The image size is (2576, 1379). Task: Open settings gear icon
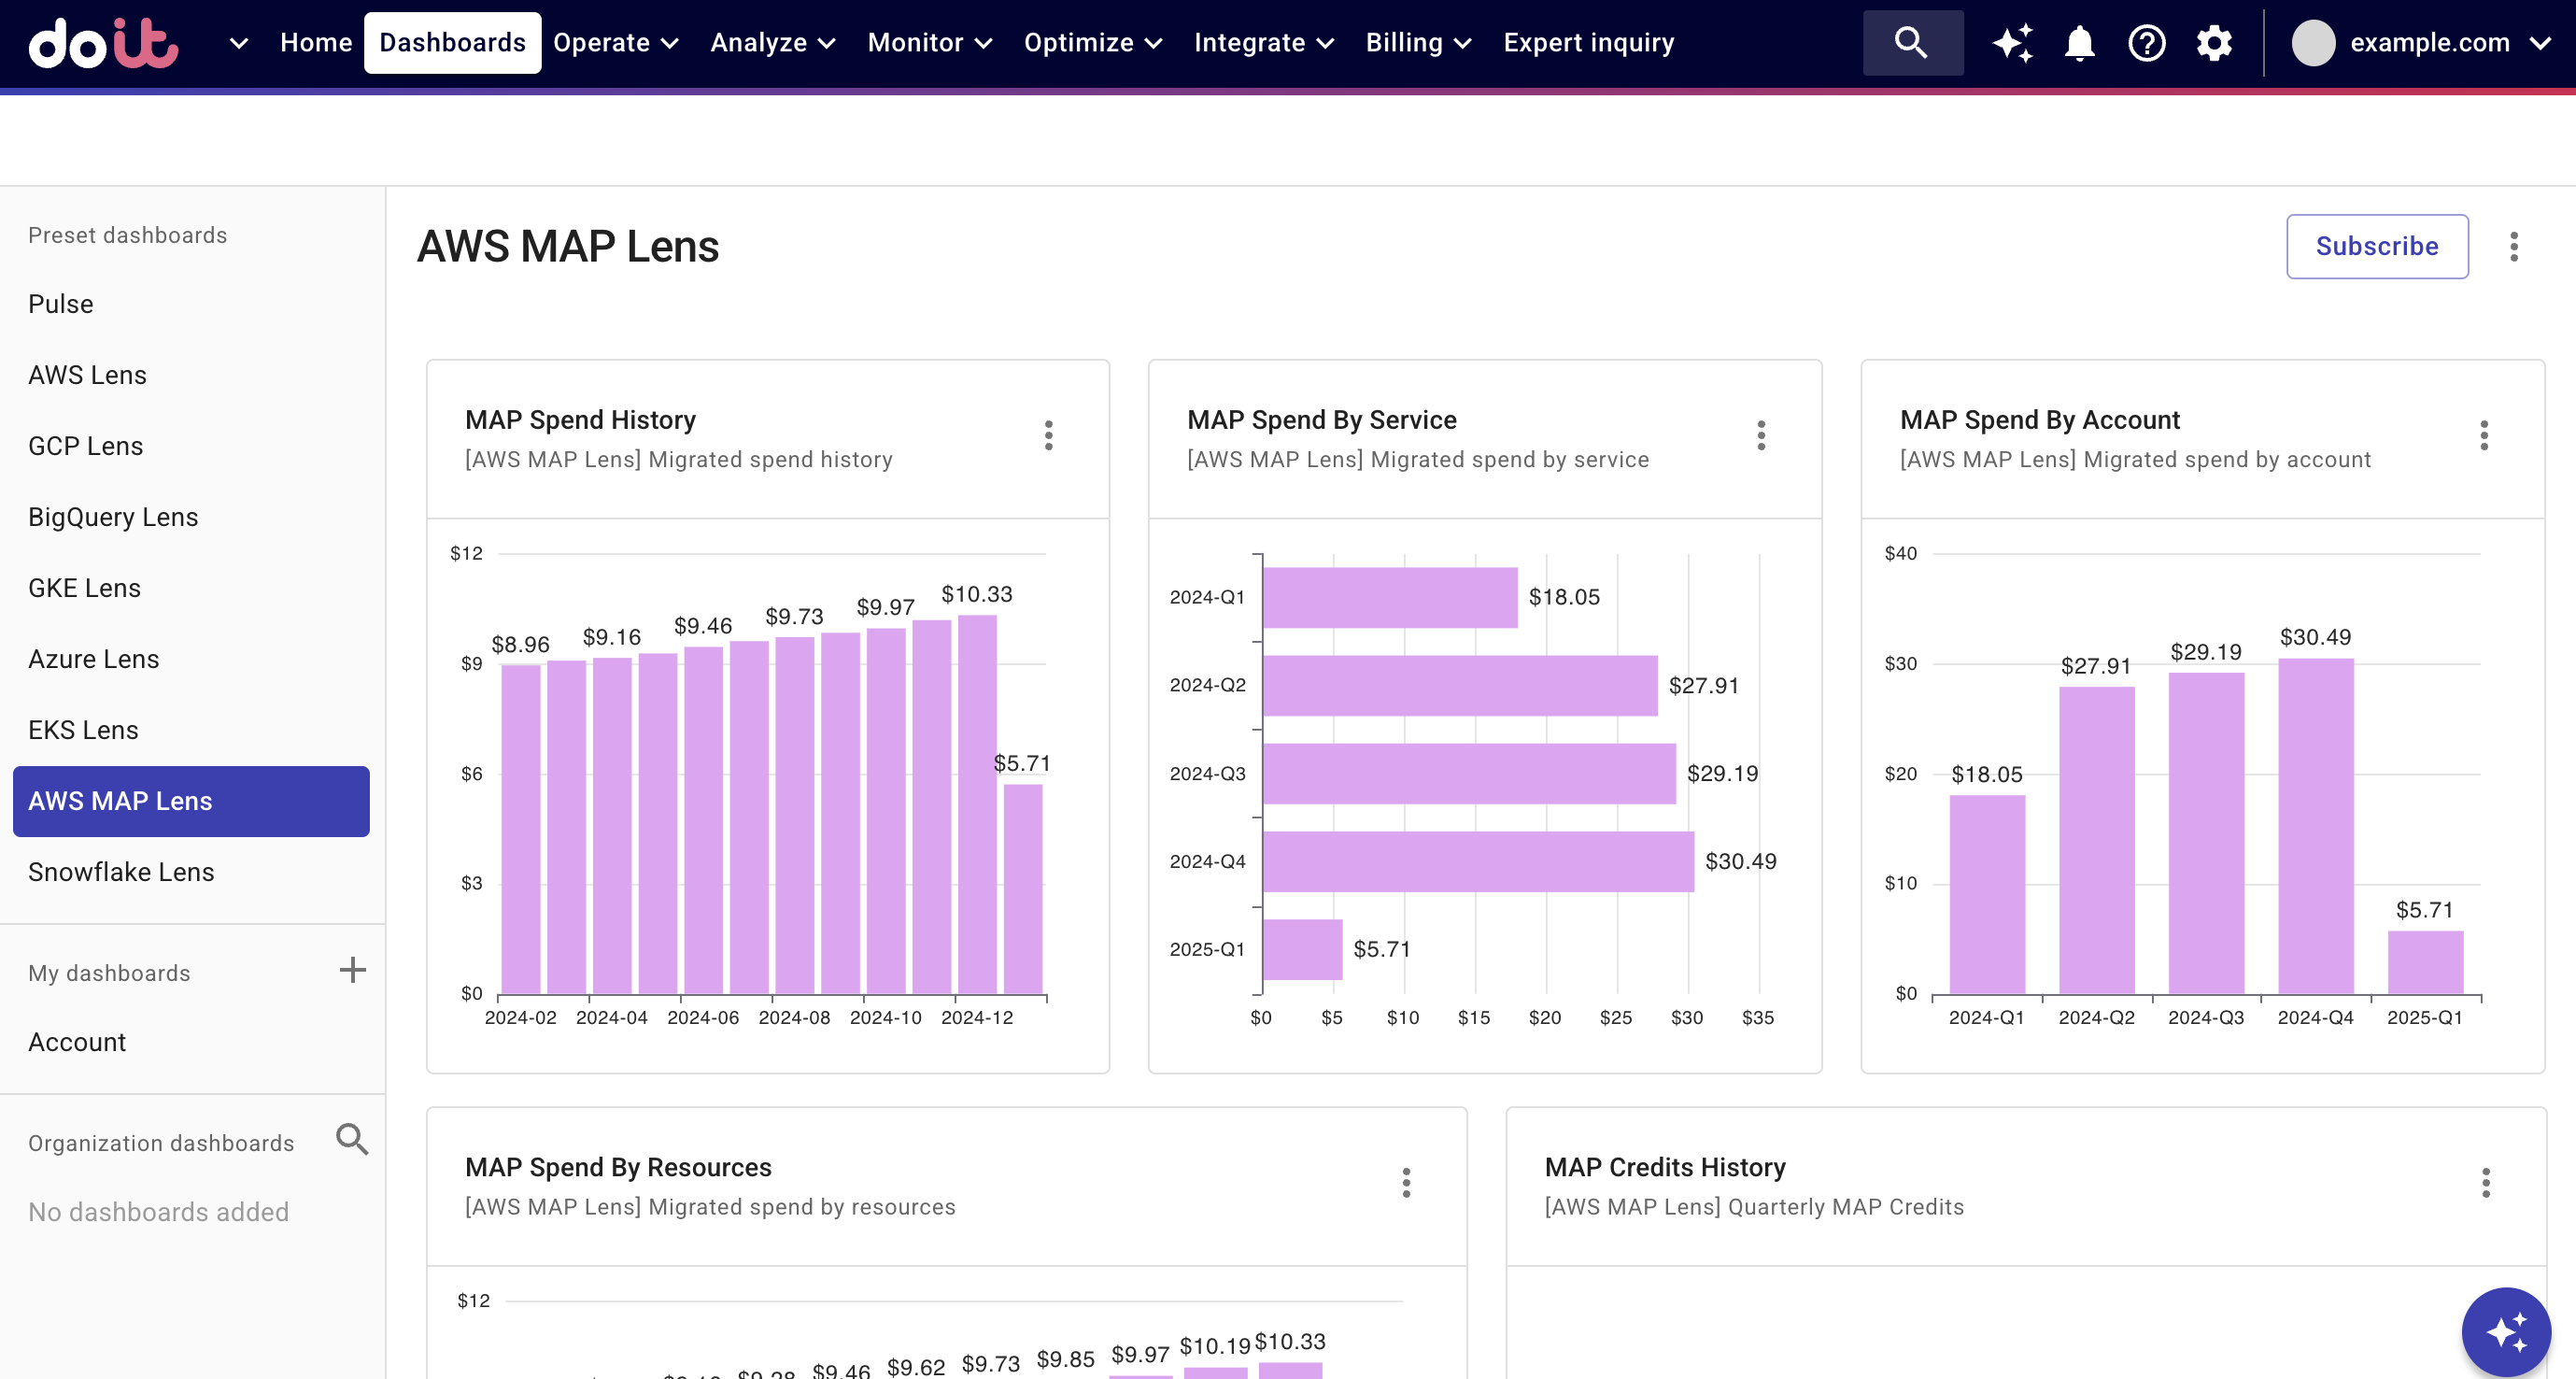click(2214, 43)
